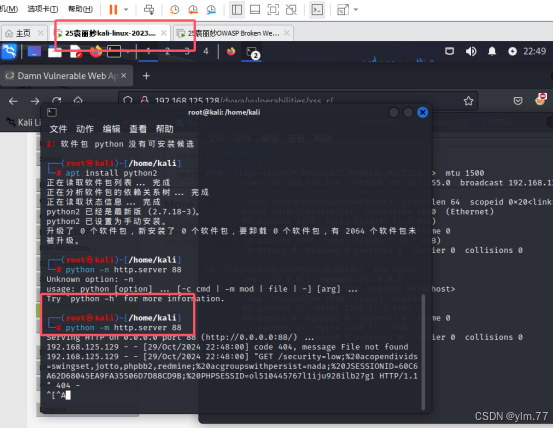This screenshot has width=553, height=428.
Task: Click the volume speaker tray icon
Action: 471,51
